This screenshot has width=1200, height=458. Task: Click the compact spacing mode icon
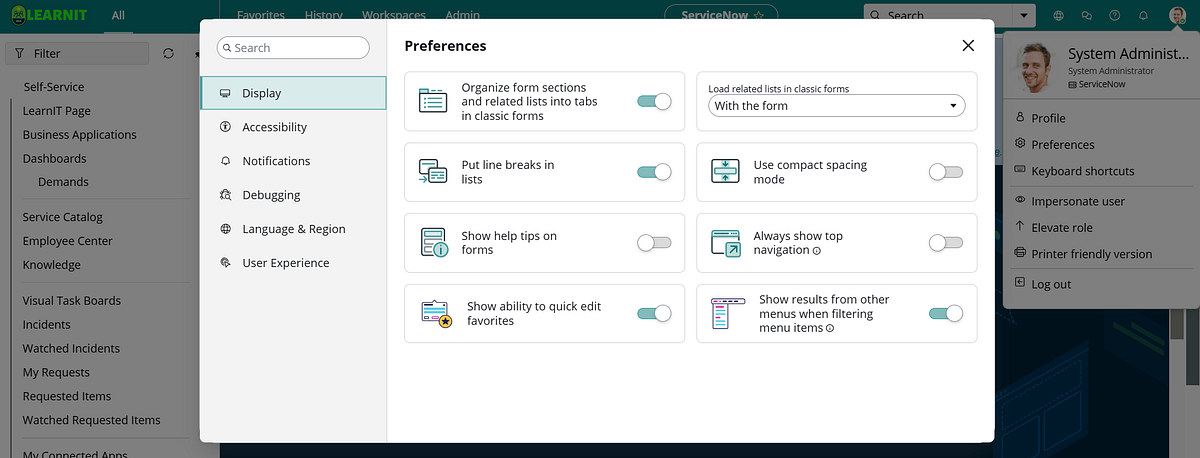[725, 172]
